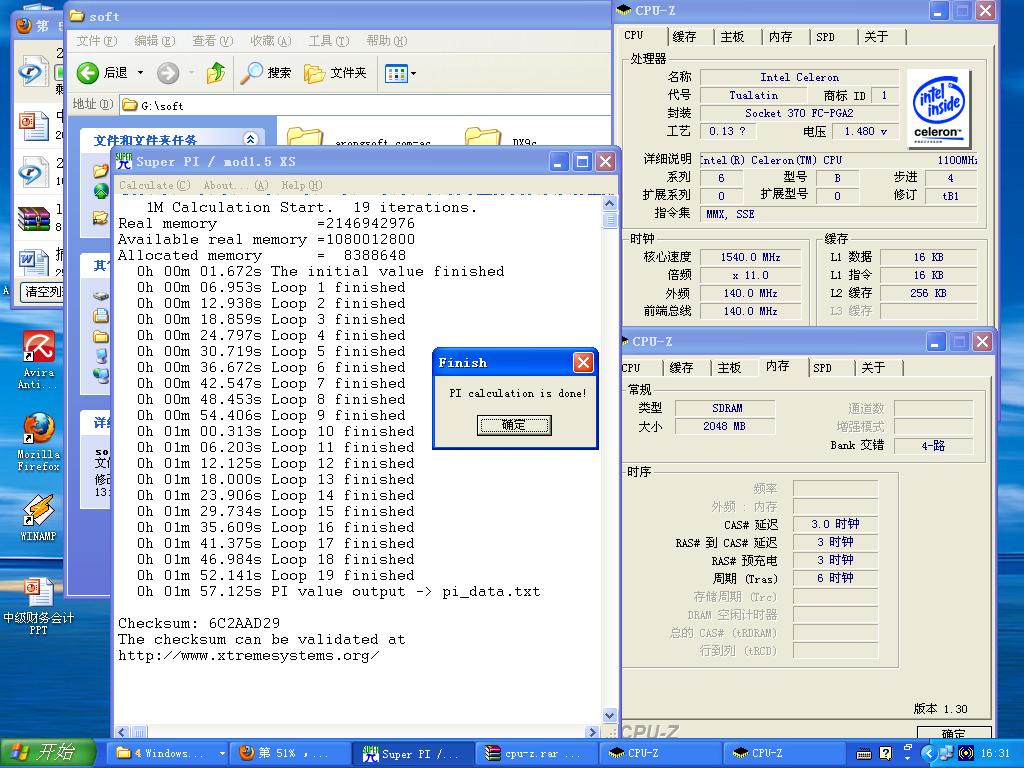Image resolution: width=1024 pixels, height=768 pixels.
Task: Click the 开始 Start button
Action: 47,753
